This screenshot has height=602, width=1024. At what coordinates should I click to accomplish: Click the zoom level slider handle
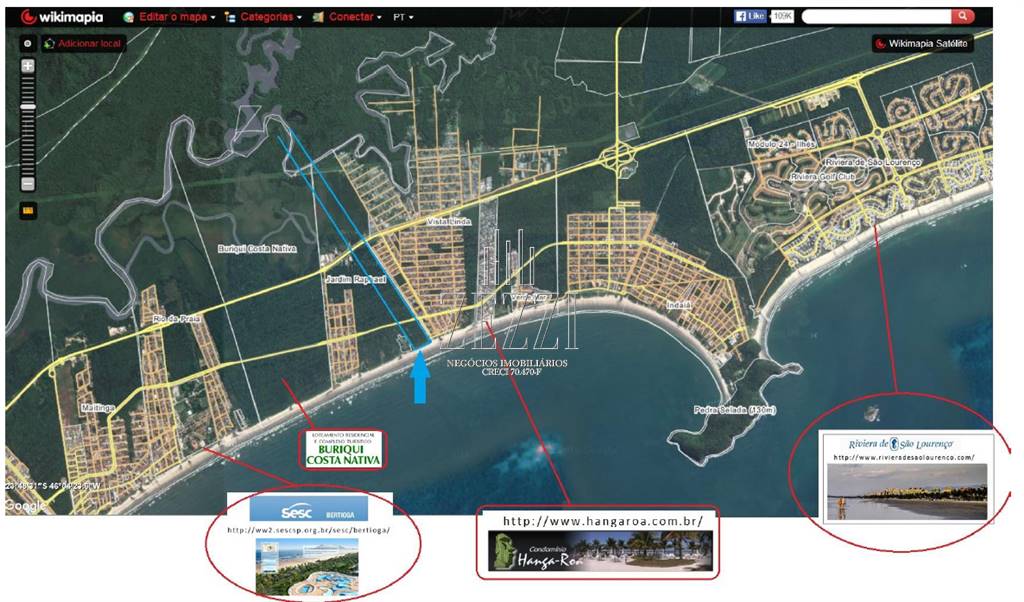pyautogui.click(x=28, y=107)
